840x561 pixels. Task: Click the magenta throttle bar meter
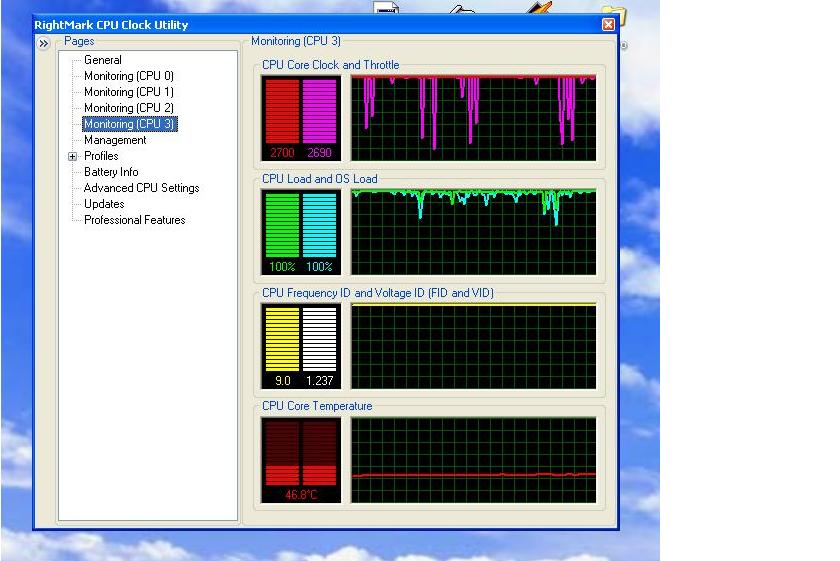[x=319, y=111]
